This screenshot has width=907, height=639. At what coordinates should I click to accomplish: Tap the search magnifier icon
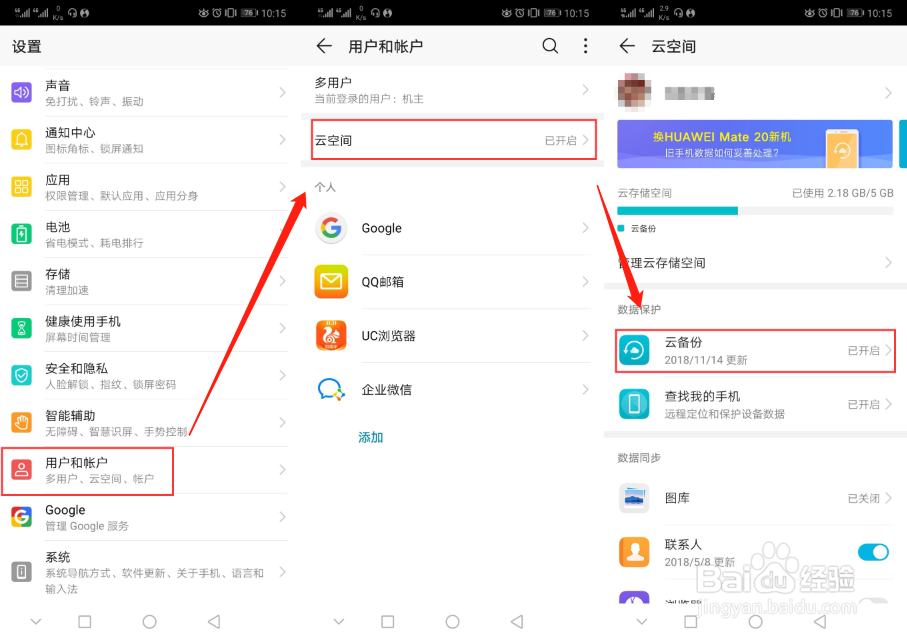click(x=550, y=46)
